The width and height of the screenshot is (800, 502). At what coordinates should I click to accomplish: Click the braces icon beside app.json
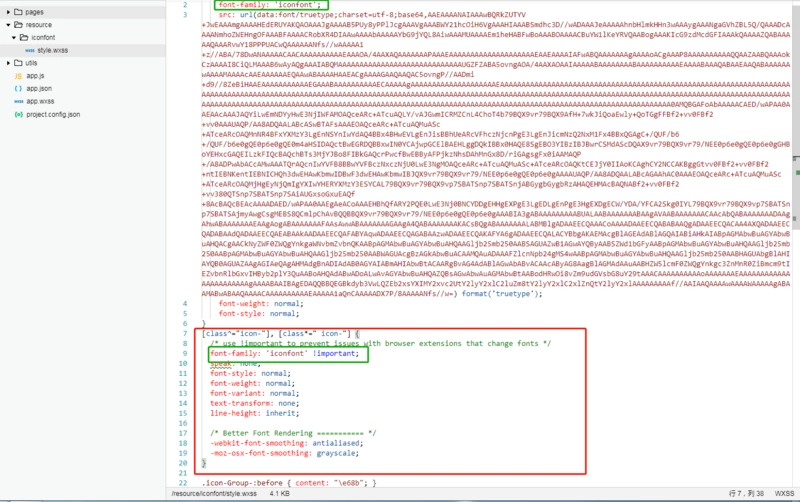[18, 89]
